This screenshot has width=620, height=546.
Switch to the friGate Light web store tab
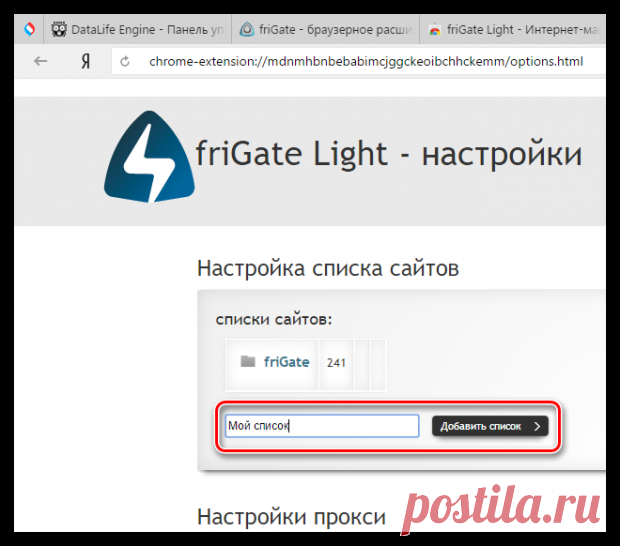513,29
